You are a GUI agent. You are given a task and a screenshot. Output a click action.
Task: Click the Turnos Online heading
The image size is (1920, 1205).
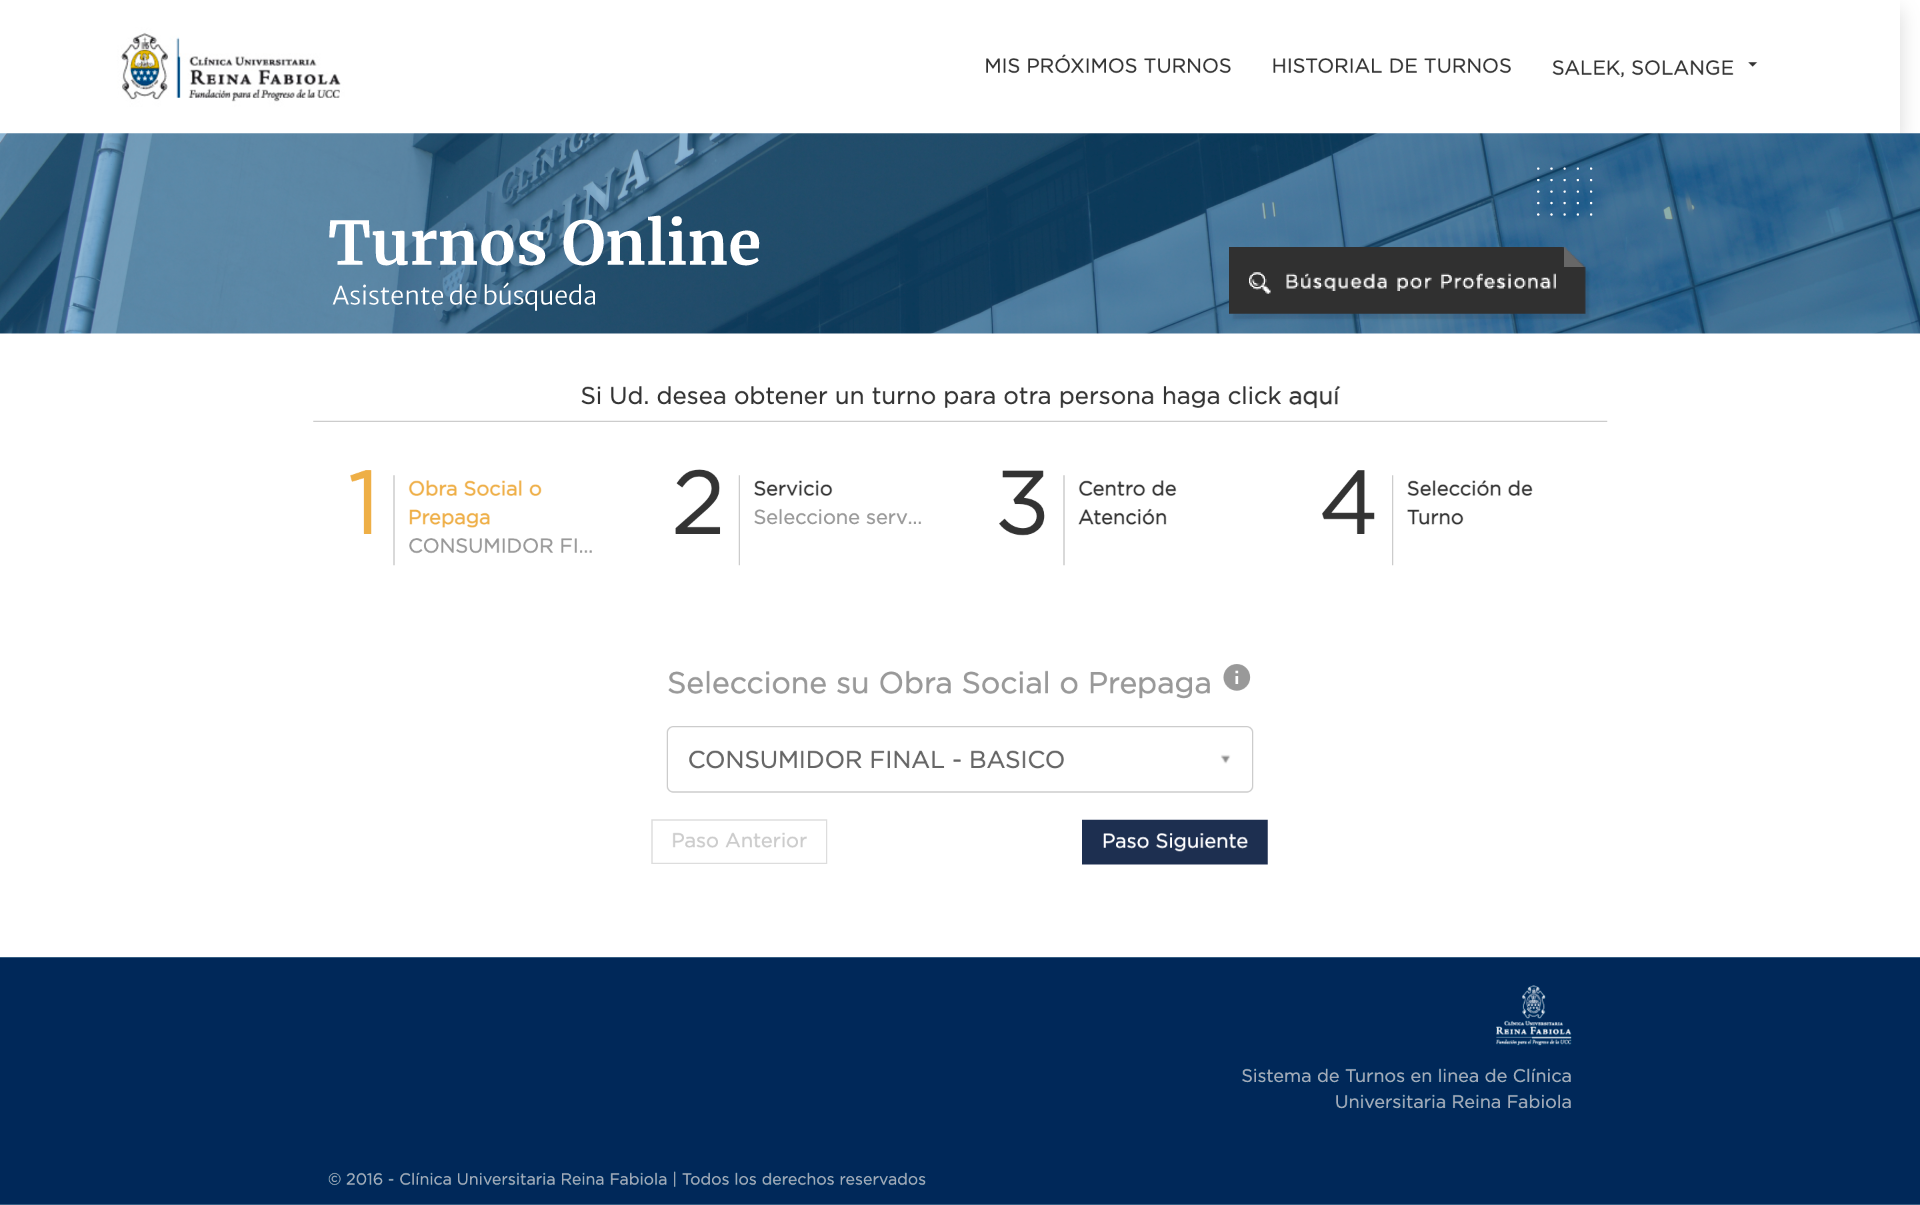coord(545,243)
